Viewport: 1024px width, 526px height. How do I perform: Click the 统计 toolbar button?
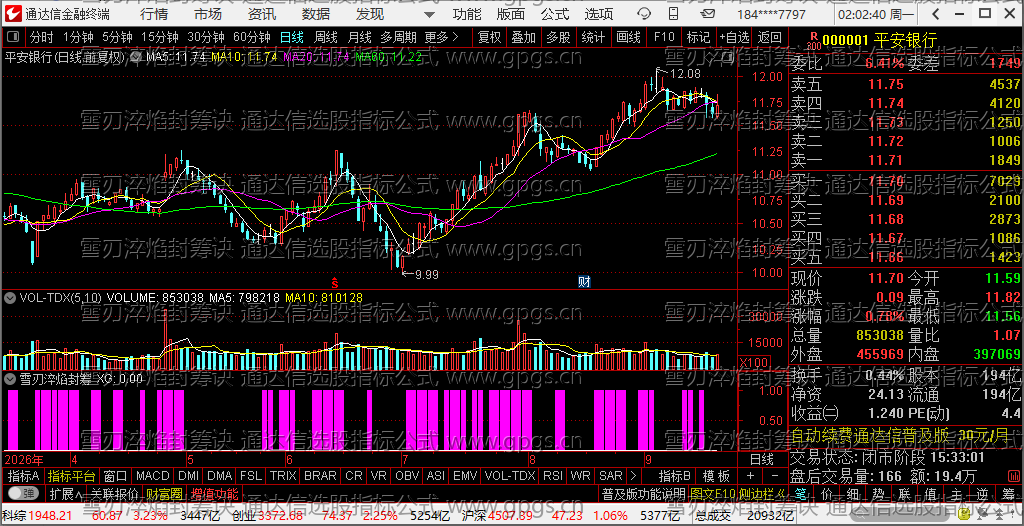[593, 37]
